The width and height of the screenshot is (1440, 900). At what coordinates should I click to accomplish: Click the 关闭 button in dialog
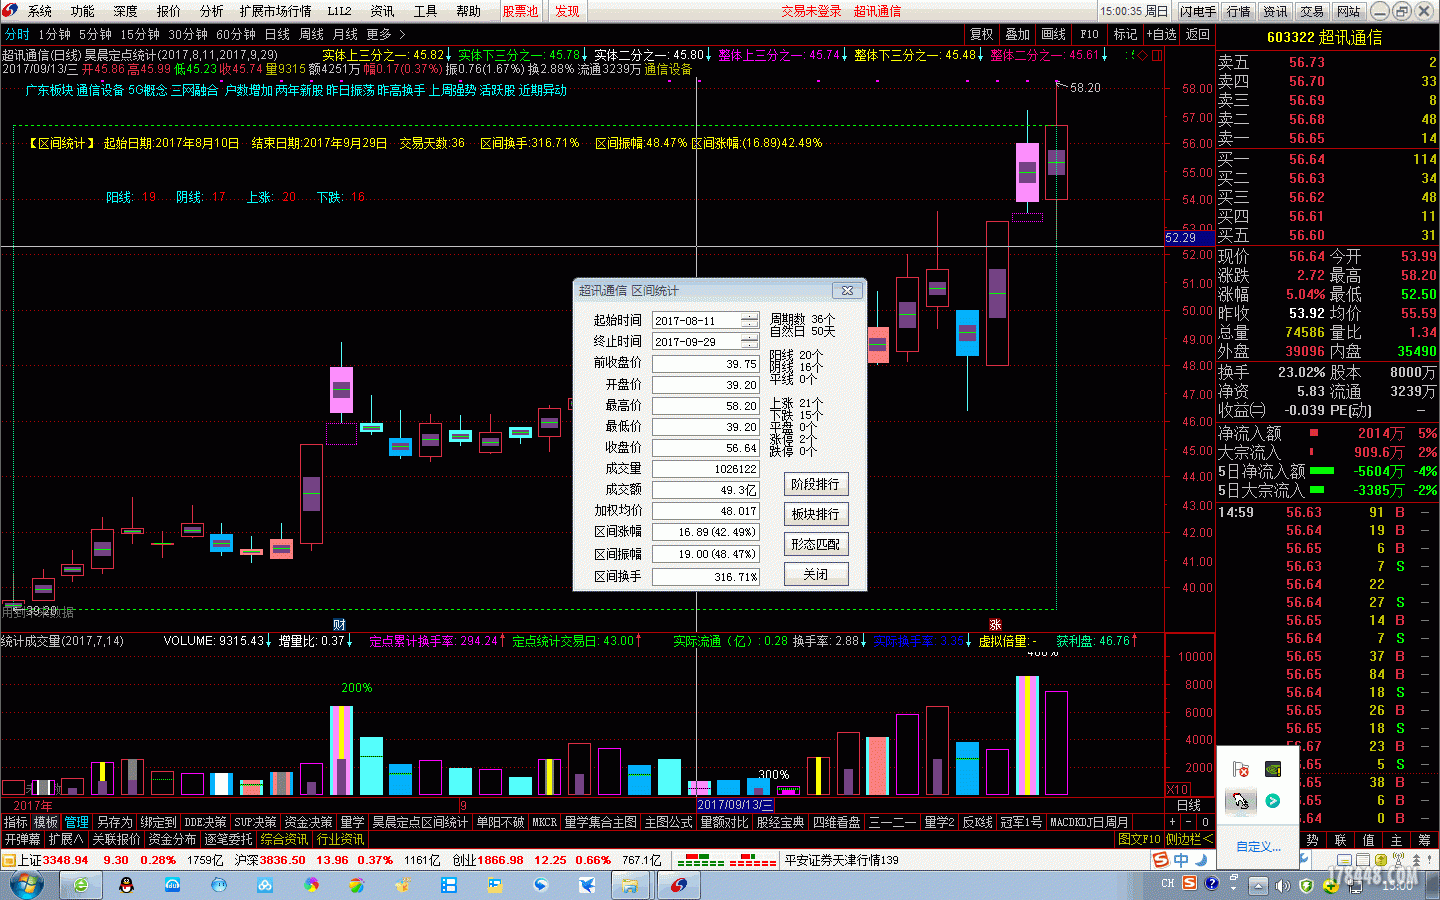[815, 574]
